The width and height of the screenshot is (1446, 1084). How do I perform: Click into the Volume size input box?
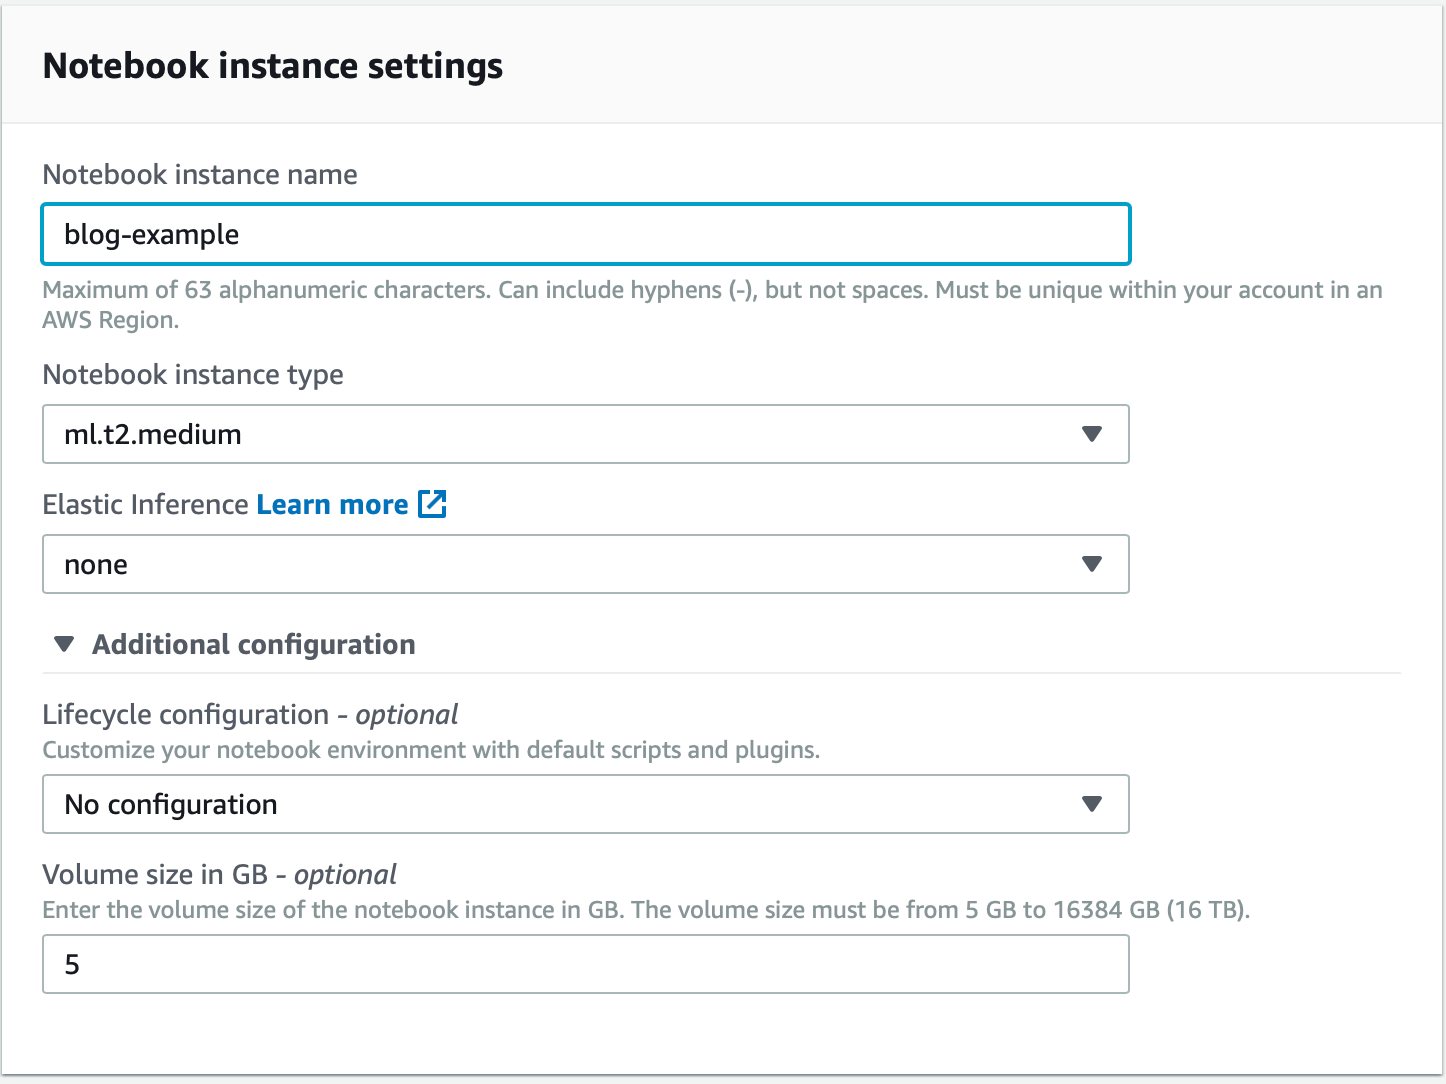pyautogui.click(x=585, y=964)
